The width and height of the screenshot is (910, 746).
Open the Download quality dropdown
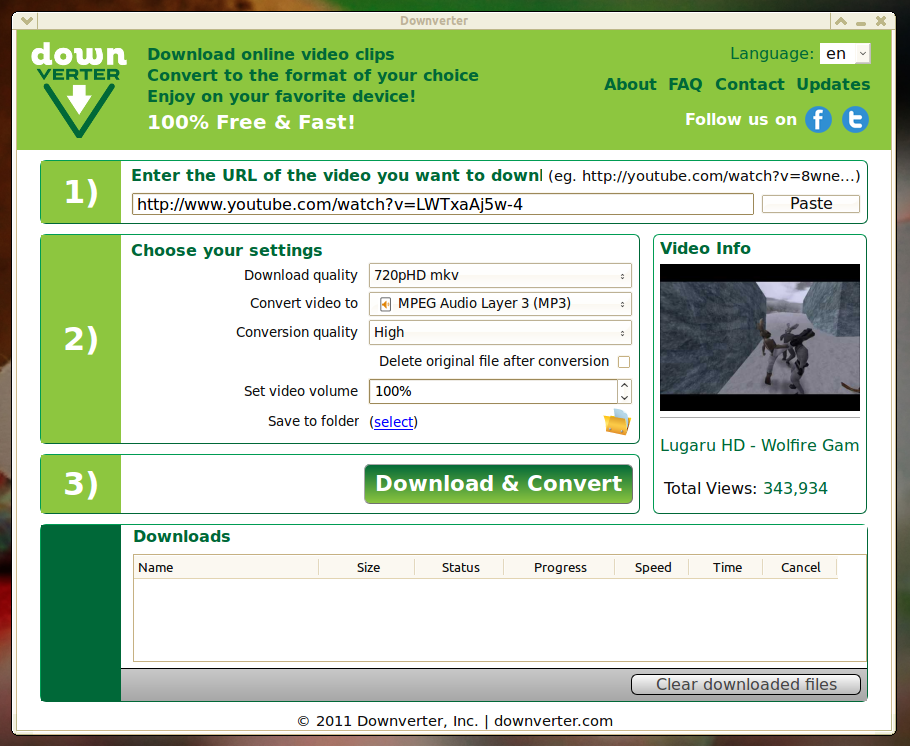pos(500,276)
